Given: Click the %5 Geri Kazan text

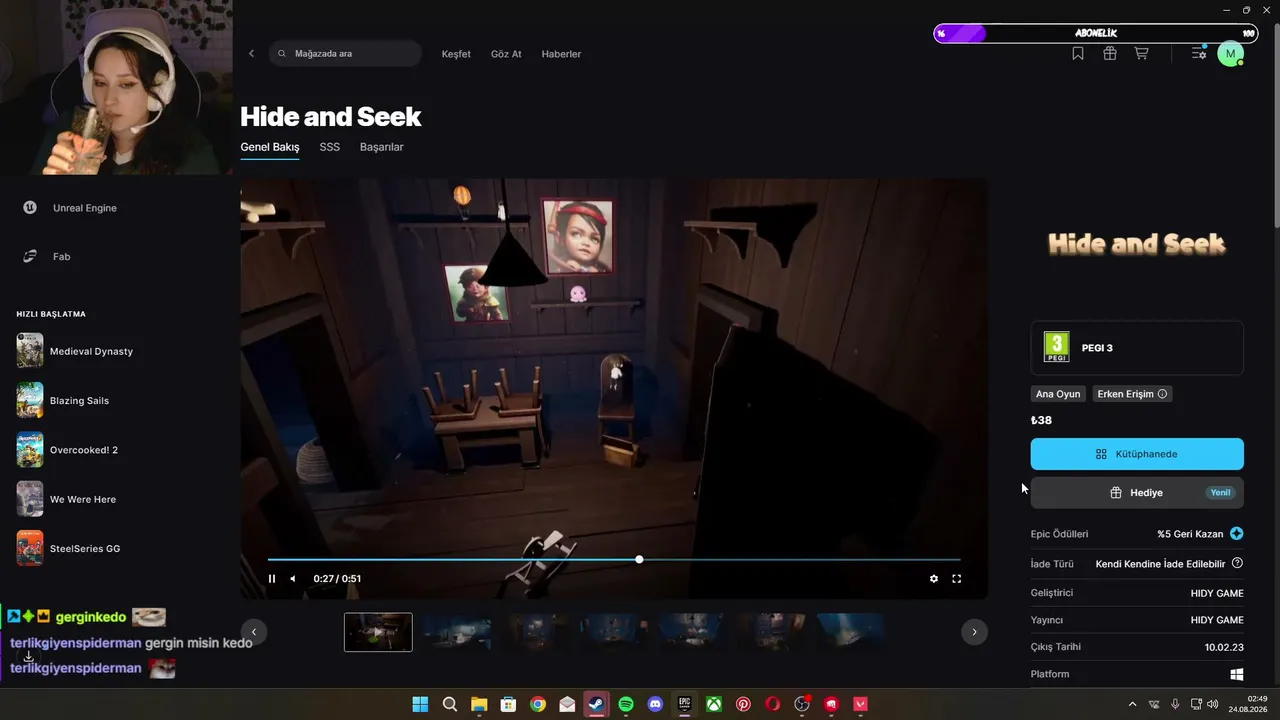Looking at the screenshot, I should 1190,534.
